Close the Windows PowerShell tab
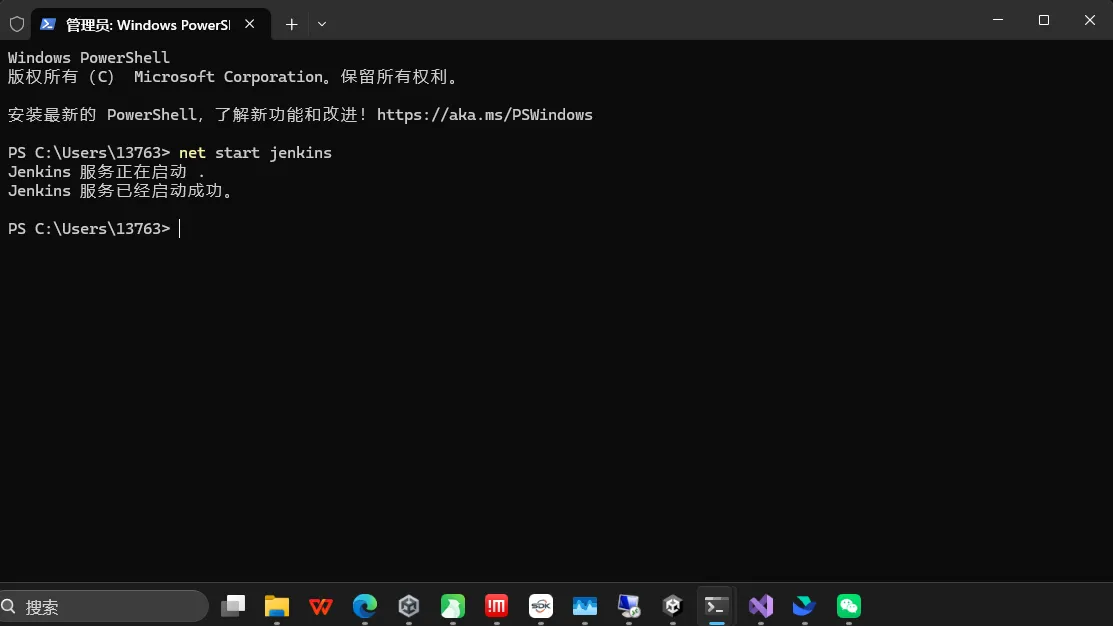This screenshot has height=626, width=1113. (x=250, y=24)
